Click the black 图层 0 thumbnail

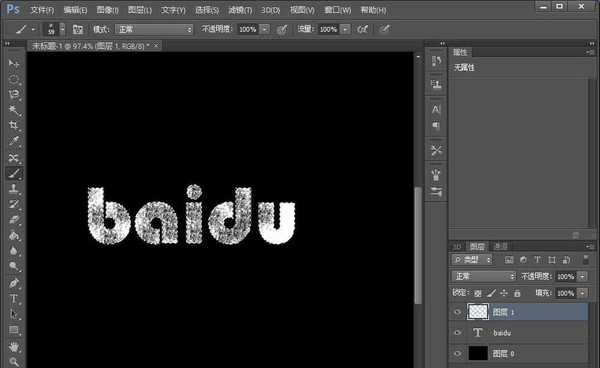478,353
